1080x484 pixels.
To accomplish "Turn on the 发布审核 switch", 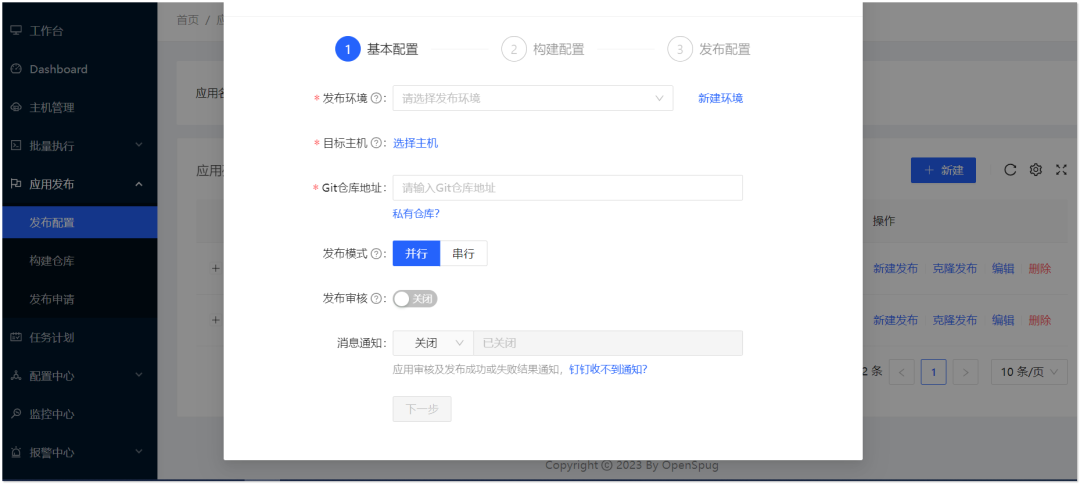I will click(415, 299).
